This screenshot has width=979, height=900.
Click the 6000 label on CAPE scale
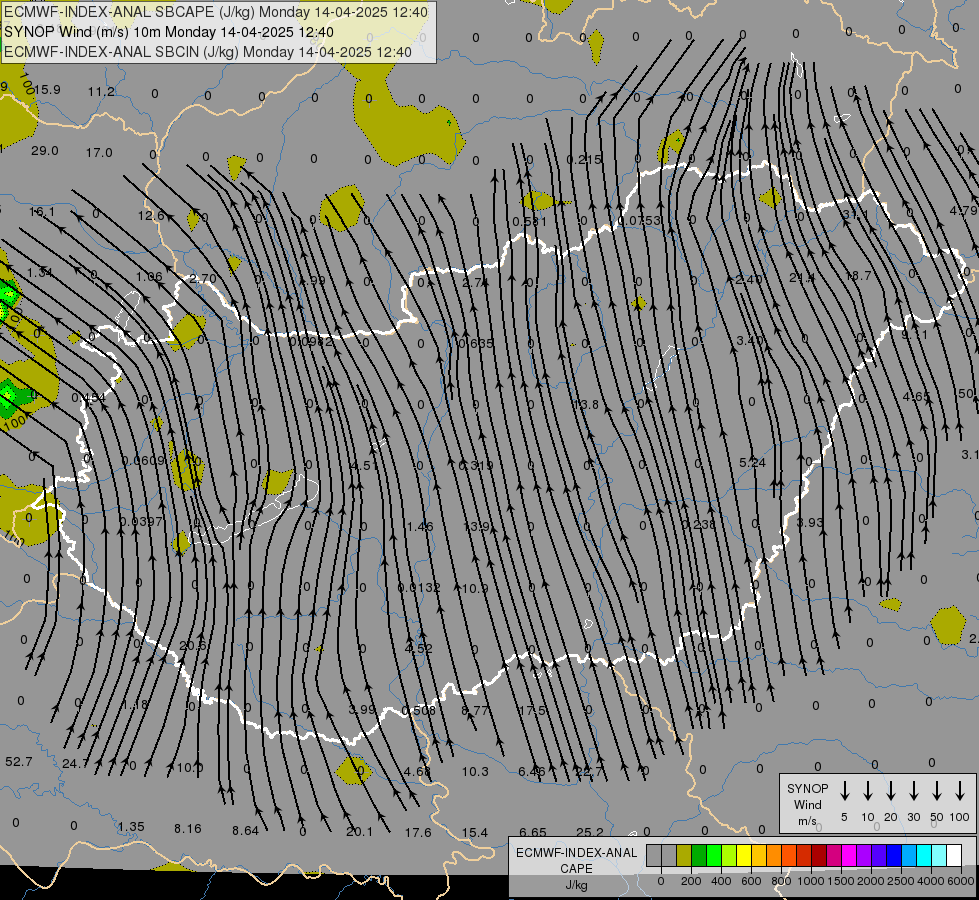(x=962, y=881)
